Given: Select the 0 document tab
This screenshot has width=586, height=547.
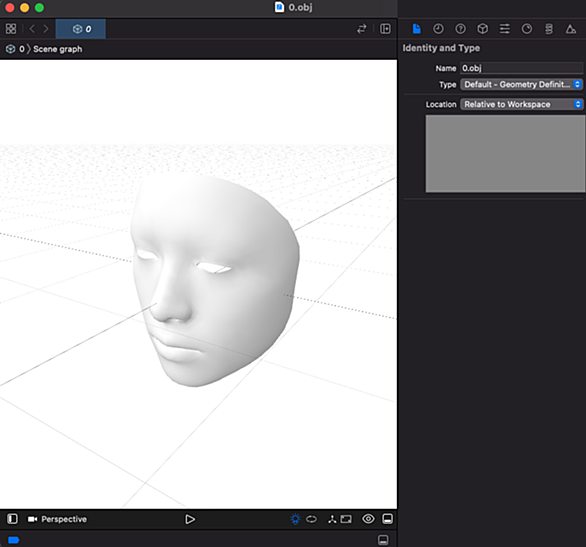Looking at the screenshot, I should (x=81, y=29).
